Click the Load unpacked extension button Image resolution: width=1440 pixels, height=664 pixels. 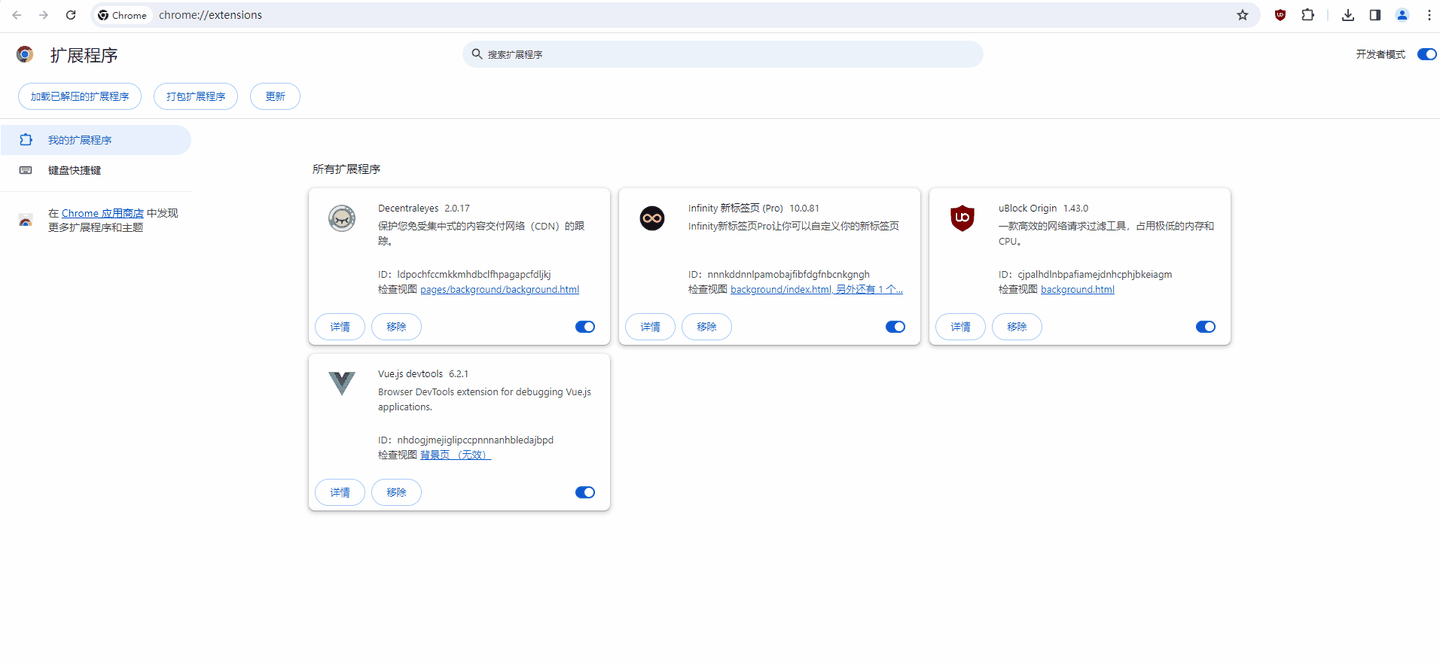click(80, 96)
